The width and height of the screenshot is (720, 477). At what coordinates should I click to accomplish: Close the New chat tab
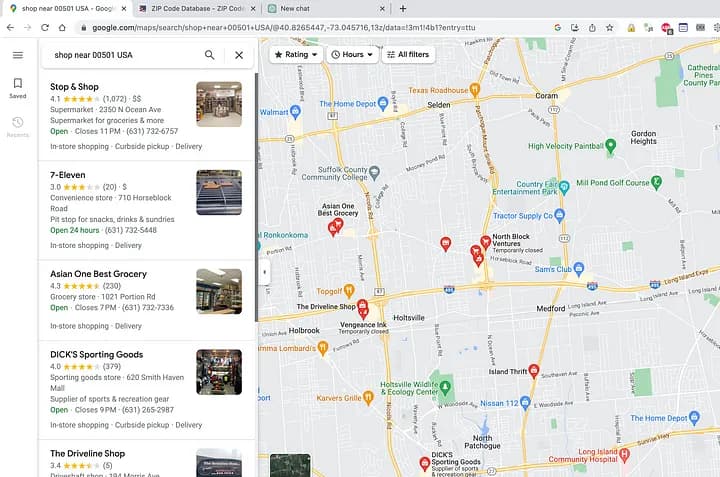pyautogui.click(x=382, y=8)
